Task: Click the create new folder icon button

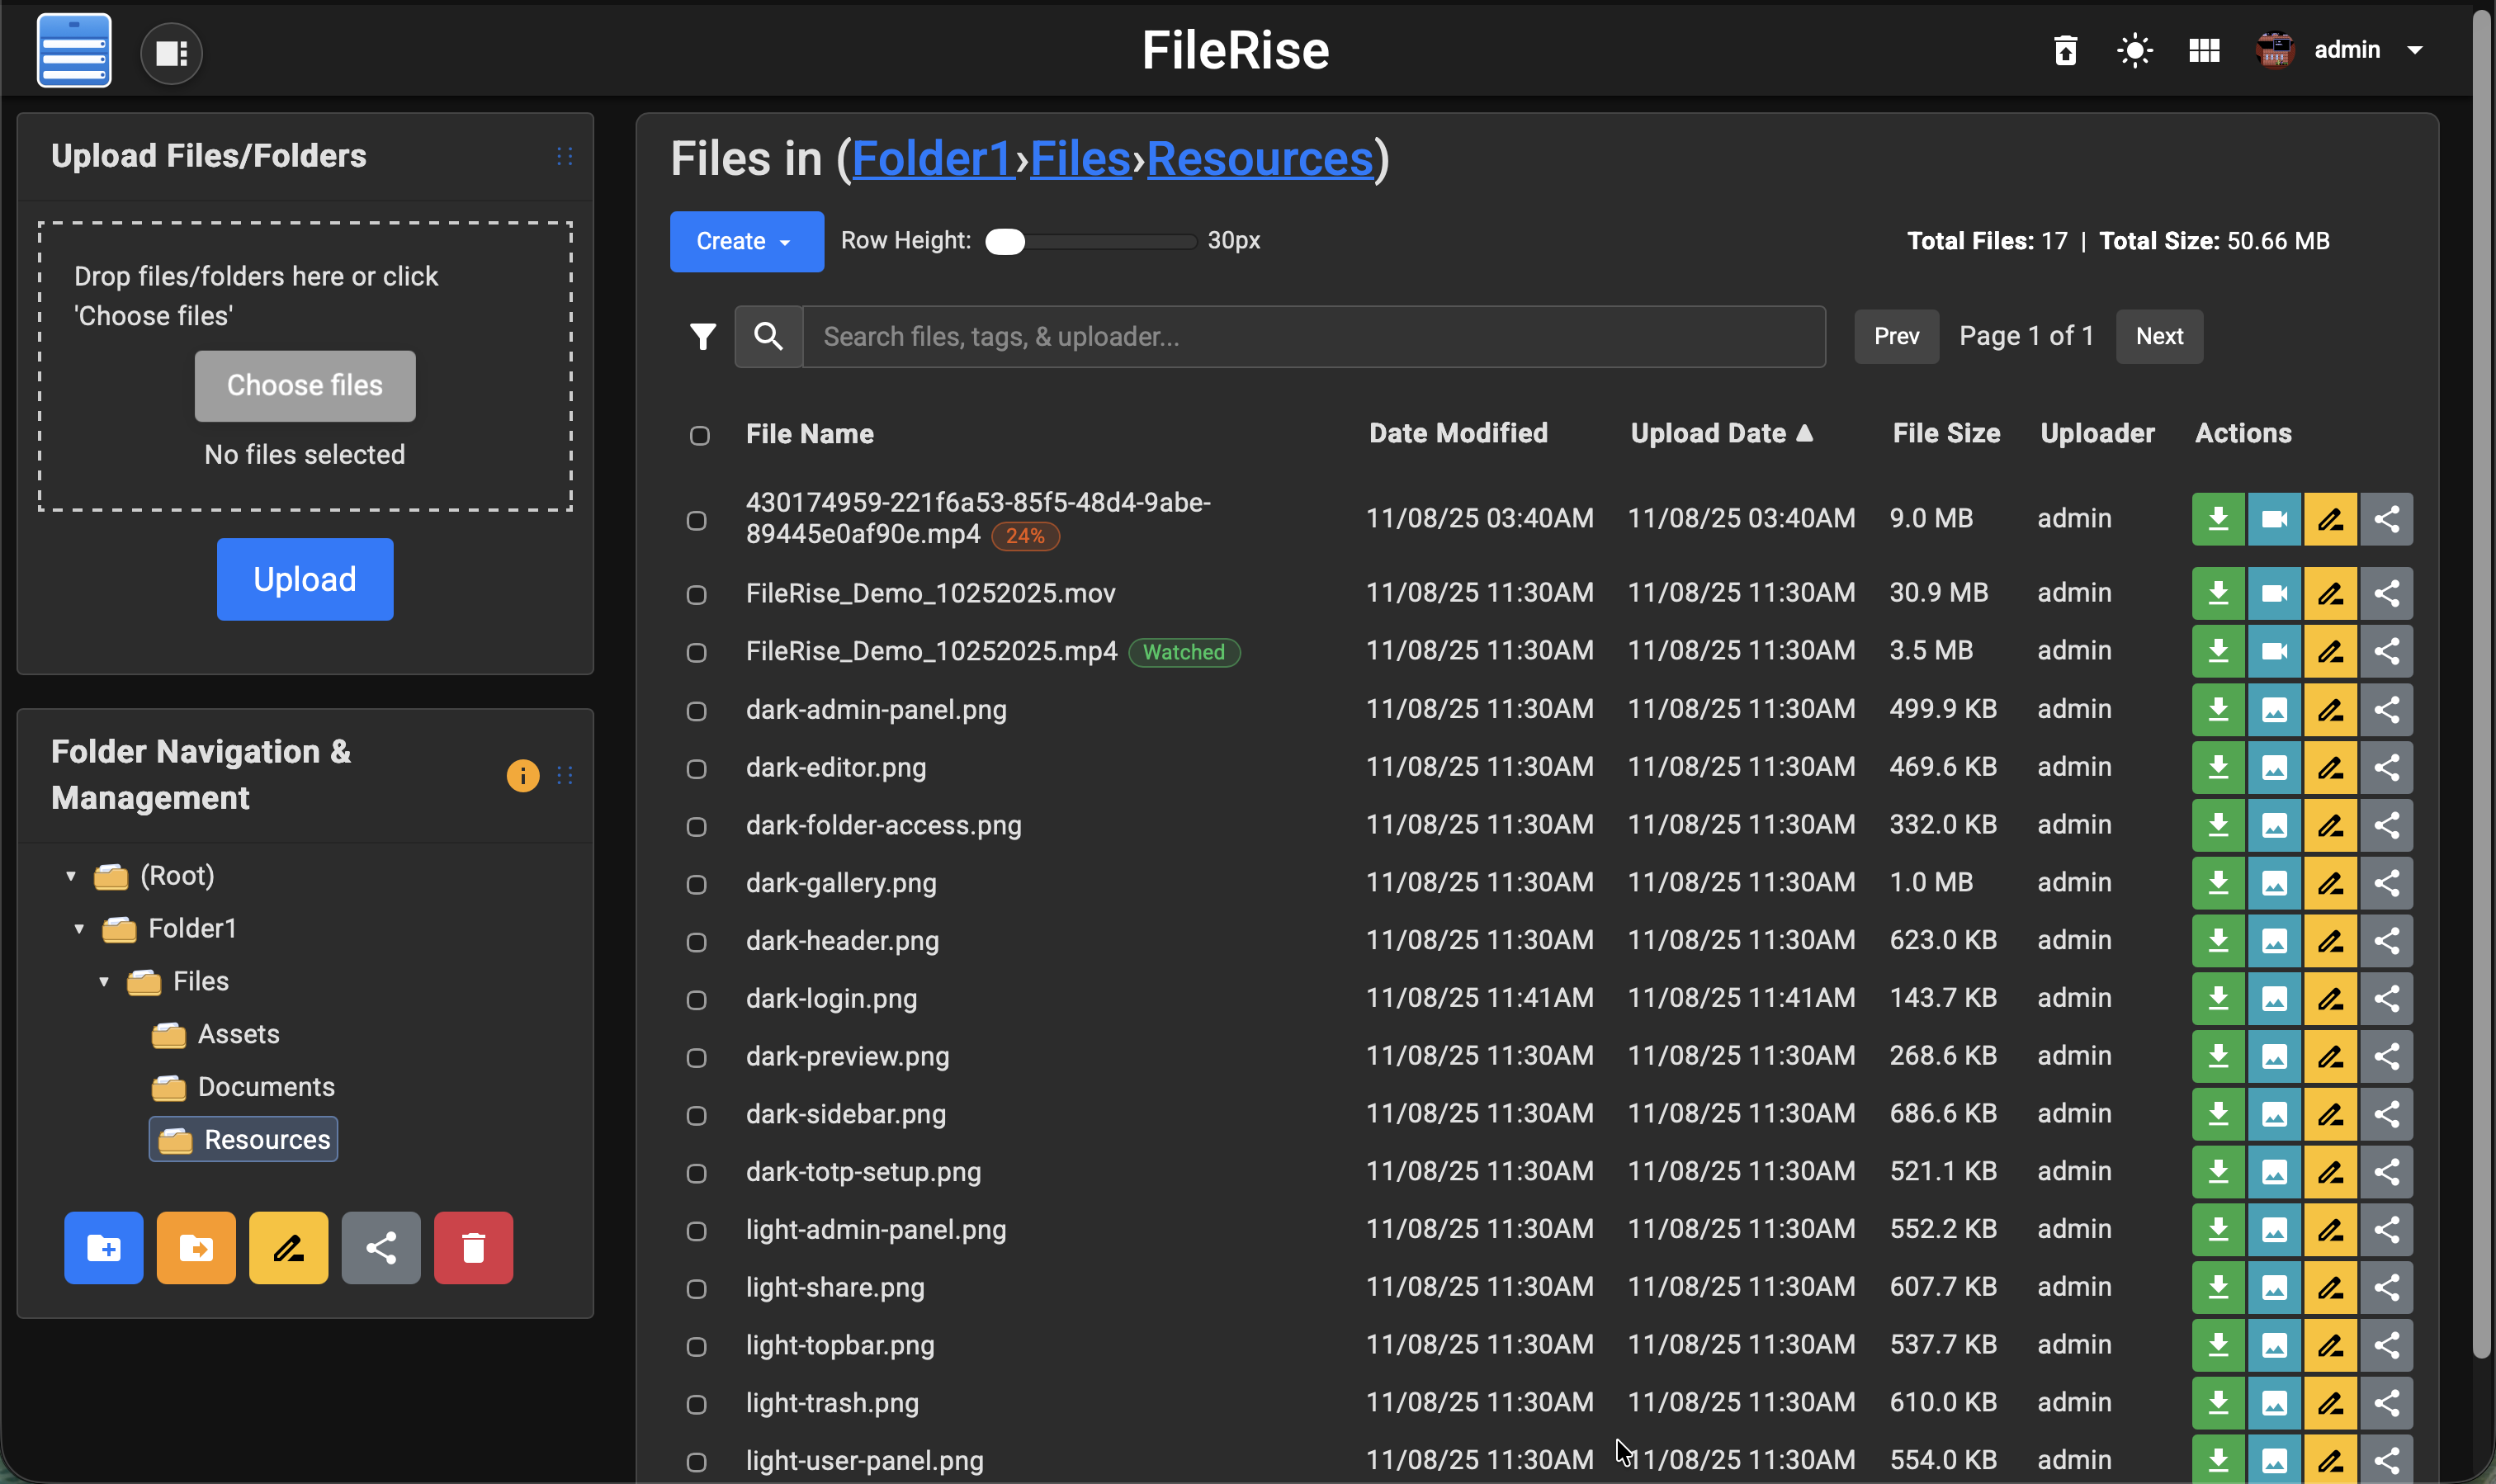Action: click(103, 1247)
